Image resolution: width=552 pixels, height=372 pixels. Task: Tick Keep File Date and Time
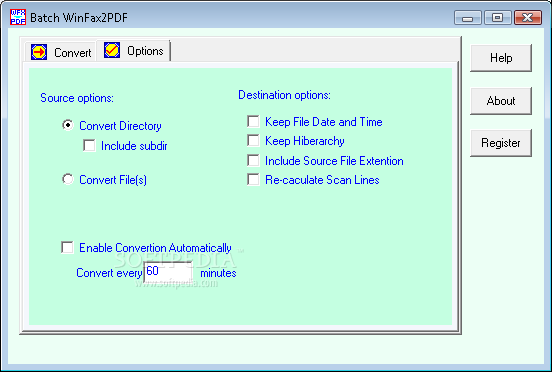pos(253,121)
